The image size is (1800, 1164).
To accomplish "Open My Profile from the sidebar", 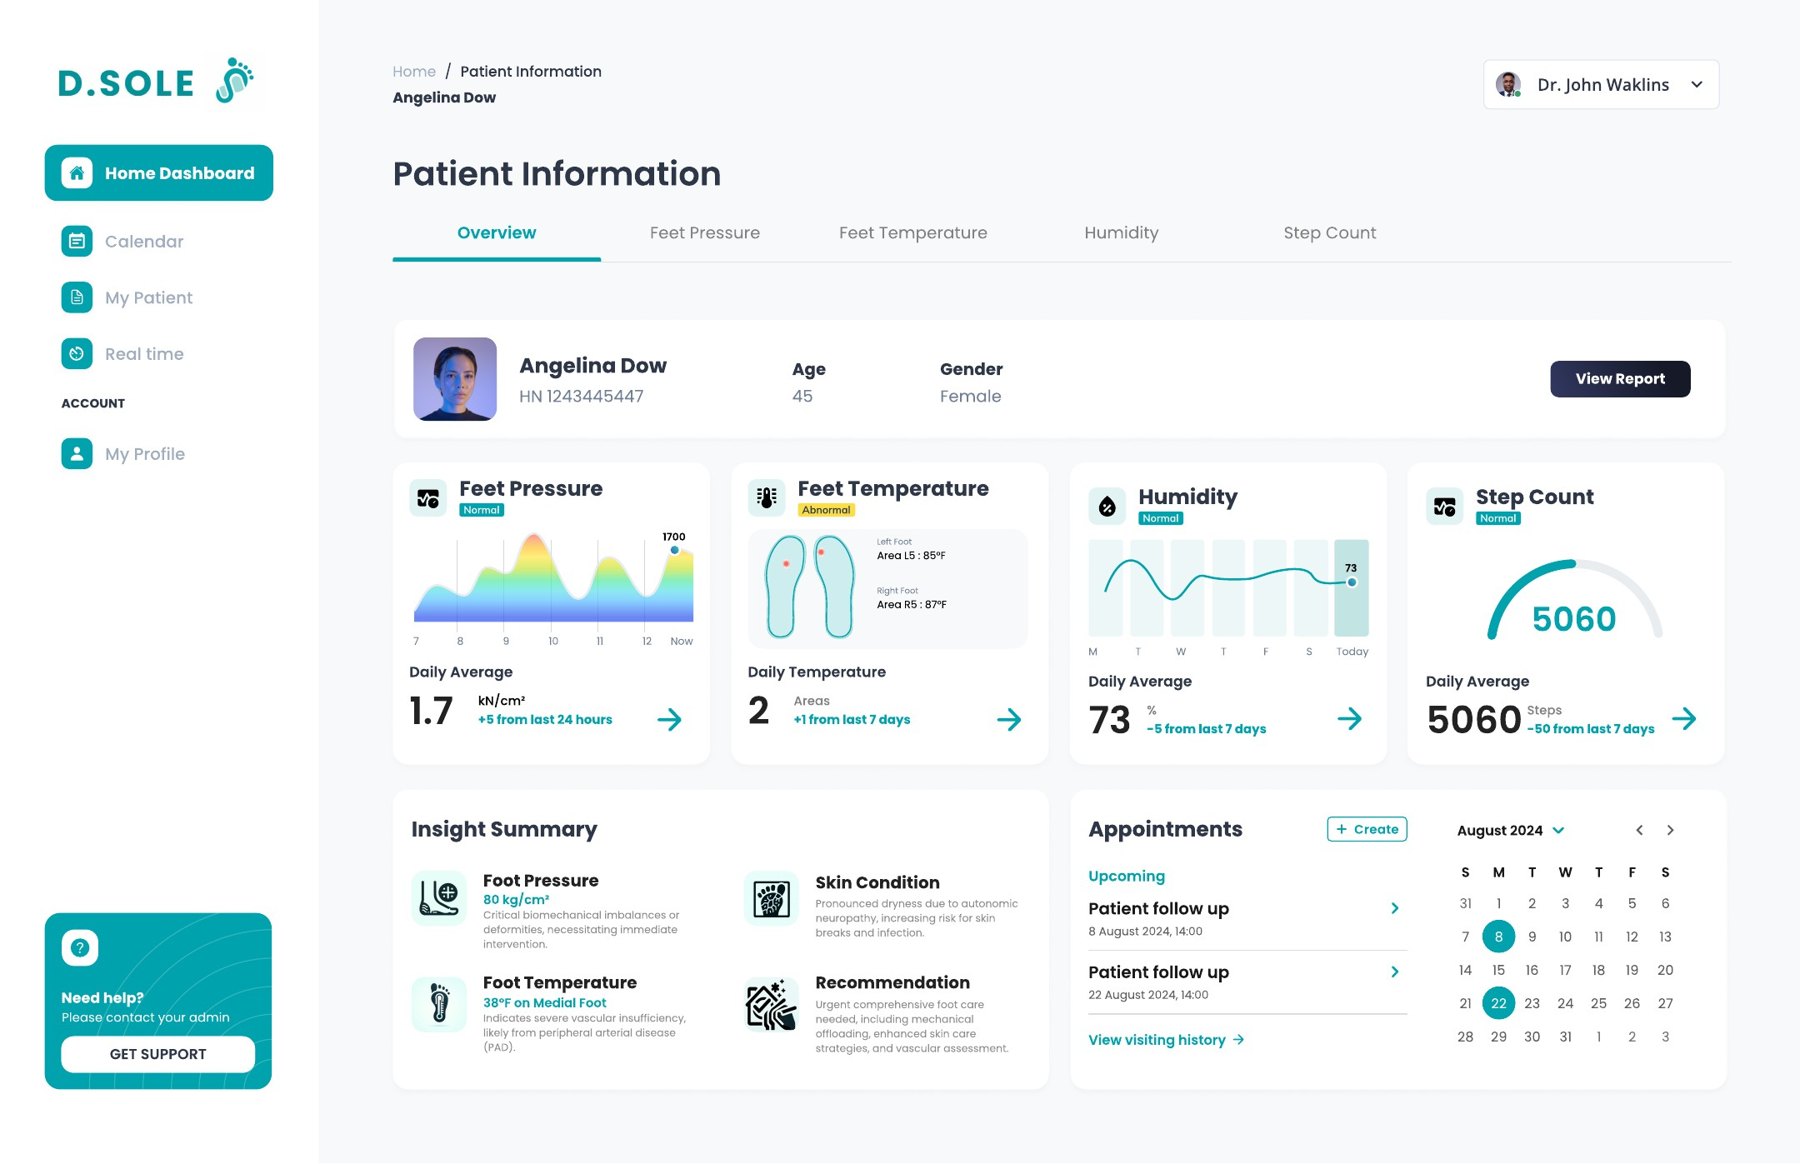I will 124,453.
